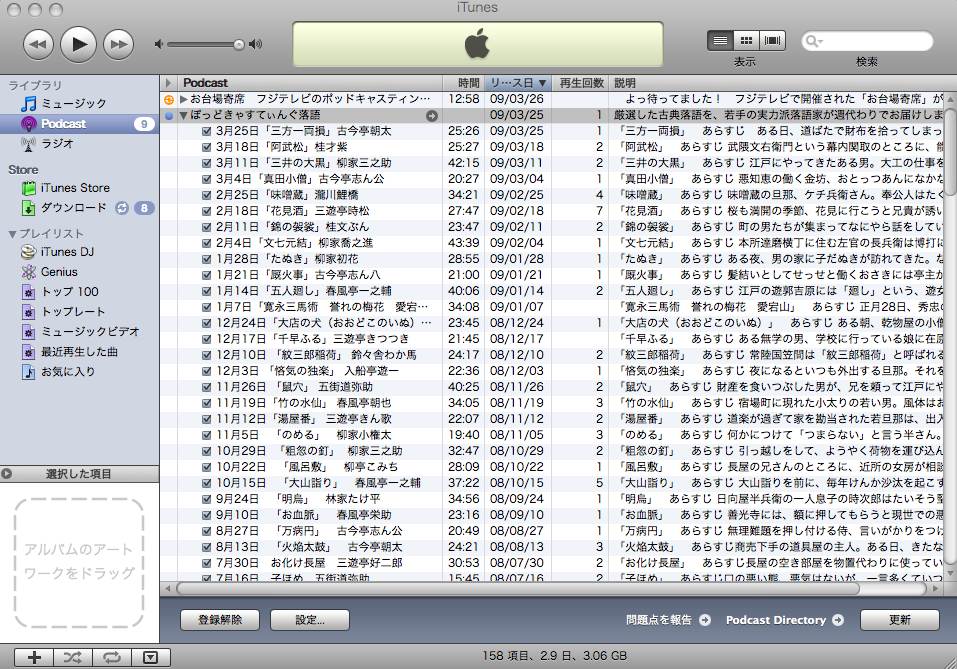Click 選択した項目 artwork header dropdown
The width and height of the screenshot is (957, 669).
tap(79, 474)
